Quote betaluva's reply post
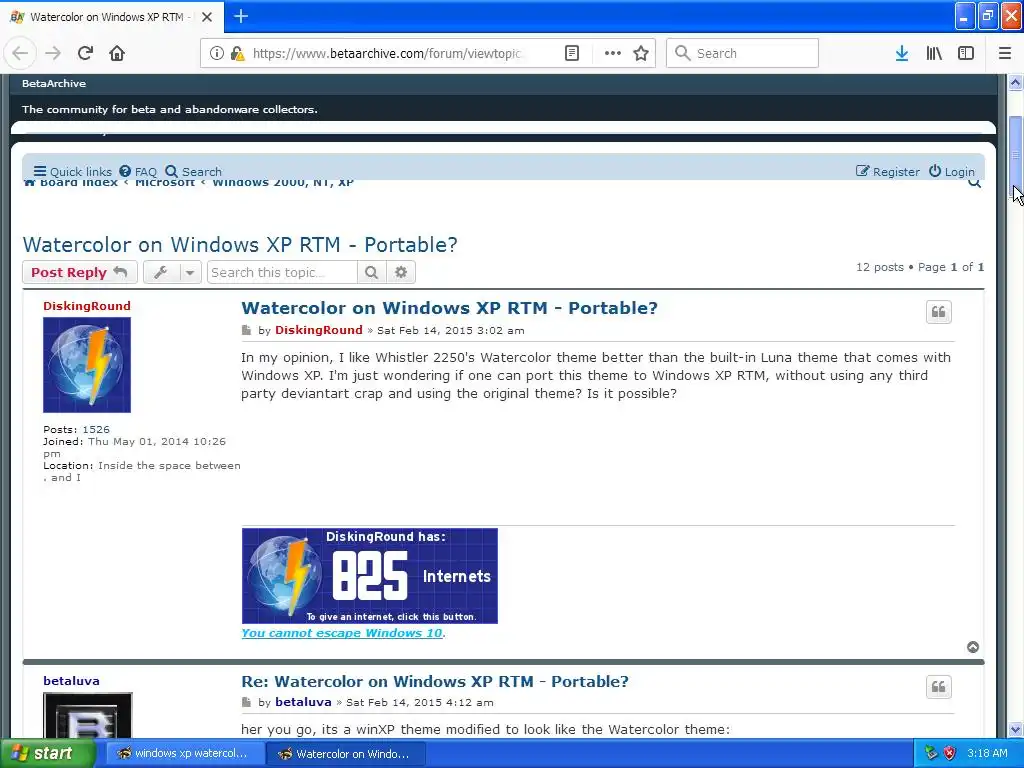1024x768 pixels. coord(938,687)
